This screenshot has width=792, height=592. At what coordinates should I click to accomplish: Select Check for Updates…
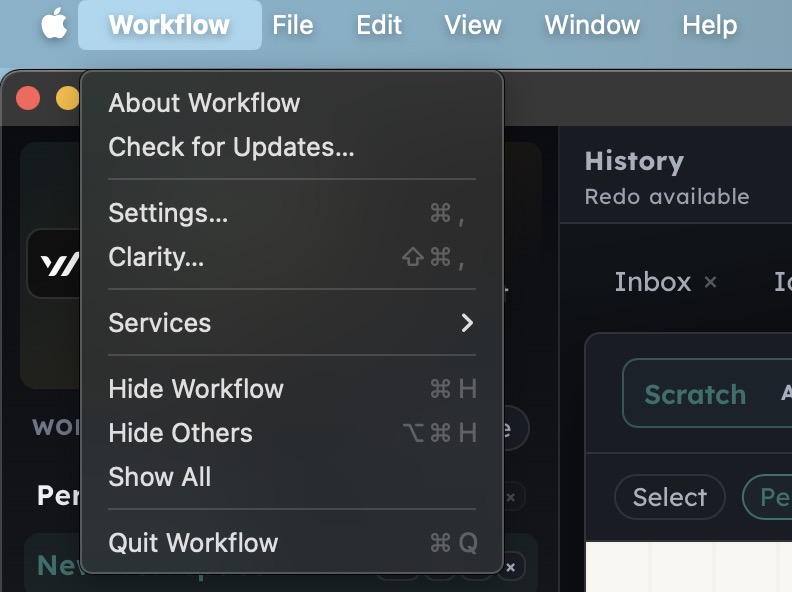(x=292, y=147)
